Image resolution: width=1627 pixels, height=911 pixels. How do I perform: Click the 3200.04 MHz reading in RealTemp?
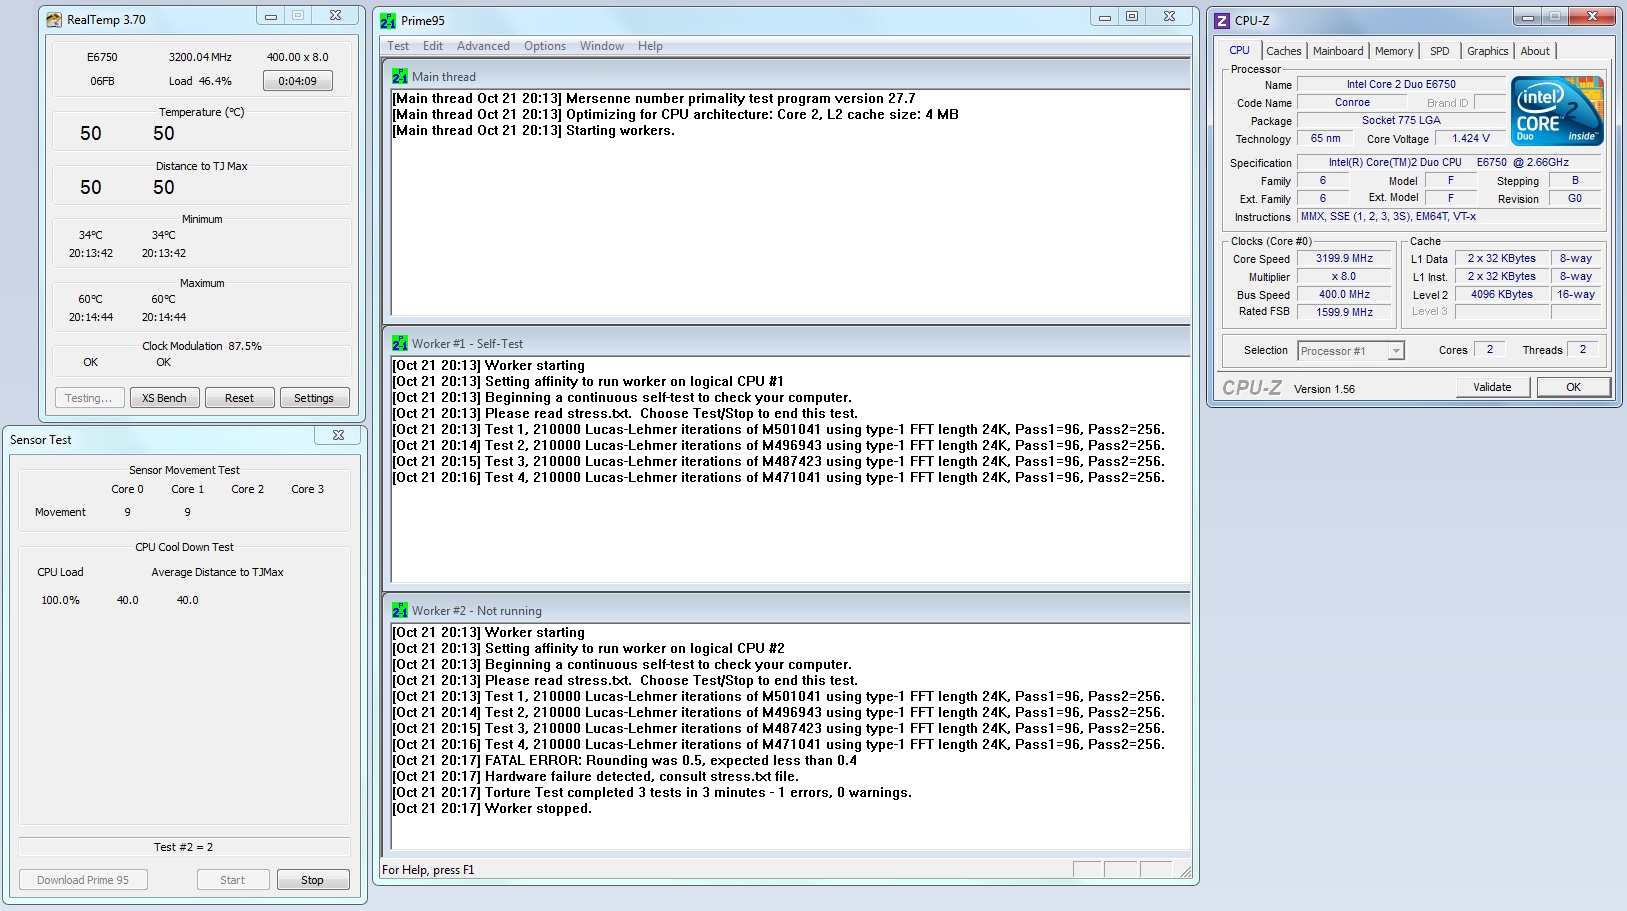click(200, 57)
